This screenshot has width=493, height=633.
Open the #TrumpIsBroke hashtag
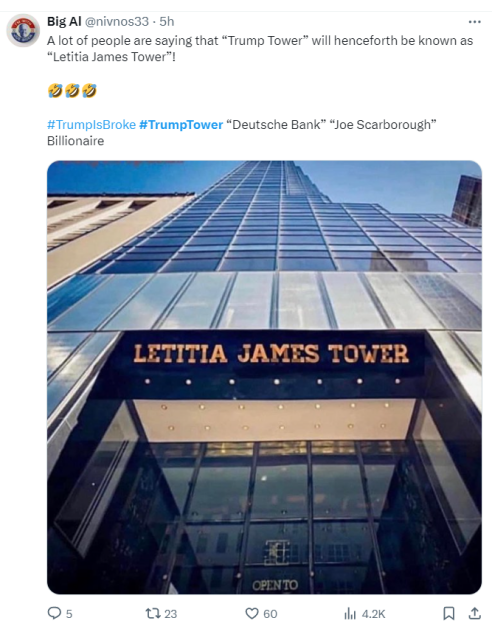91,125
